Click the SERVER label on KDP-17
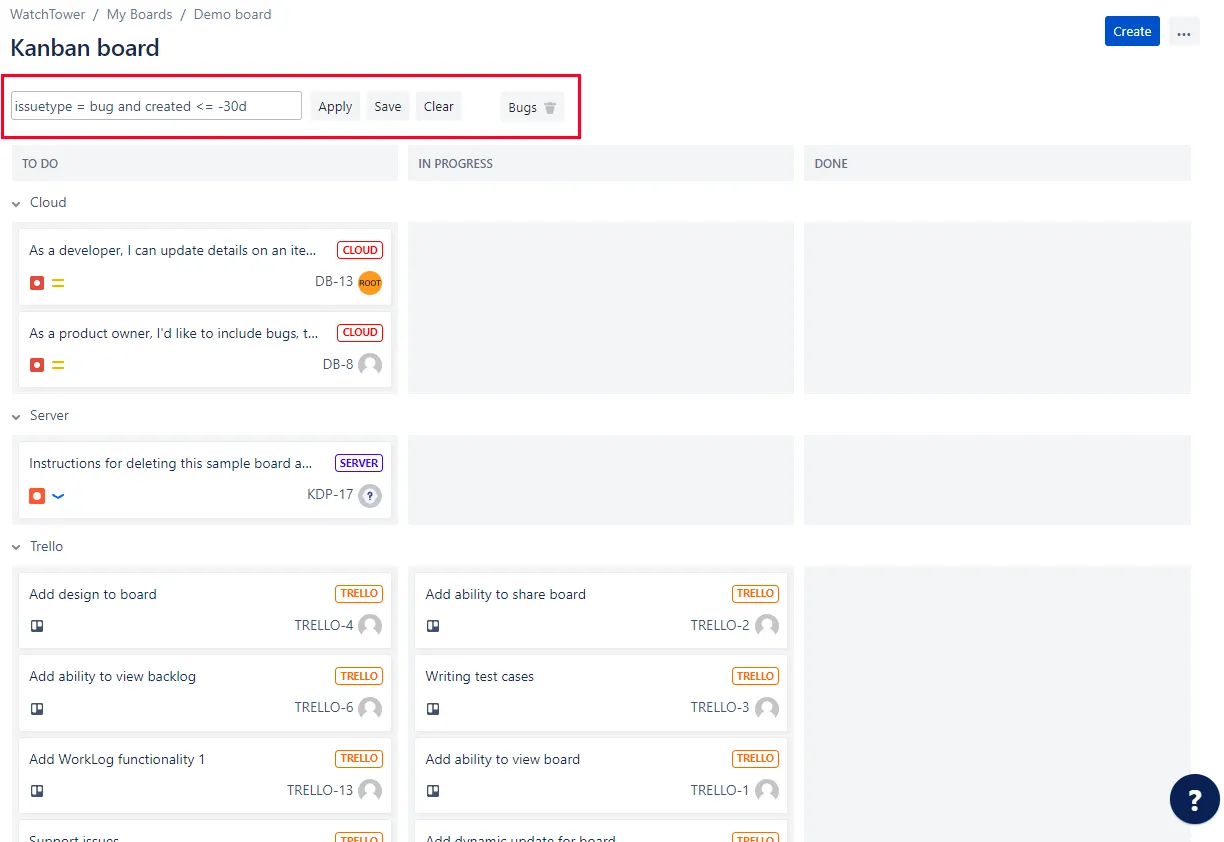 pos(359,463)
